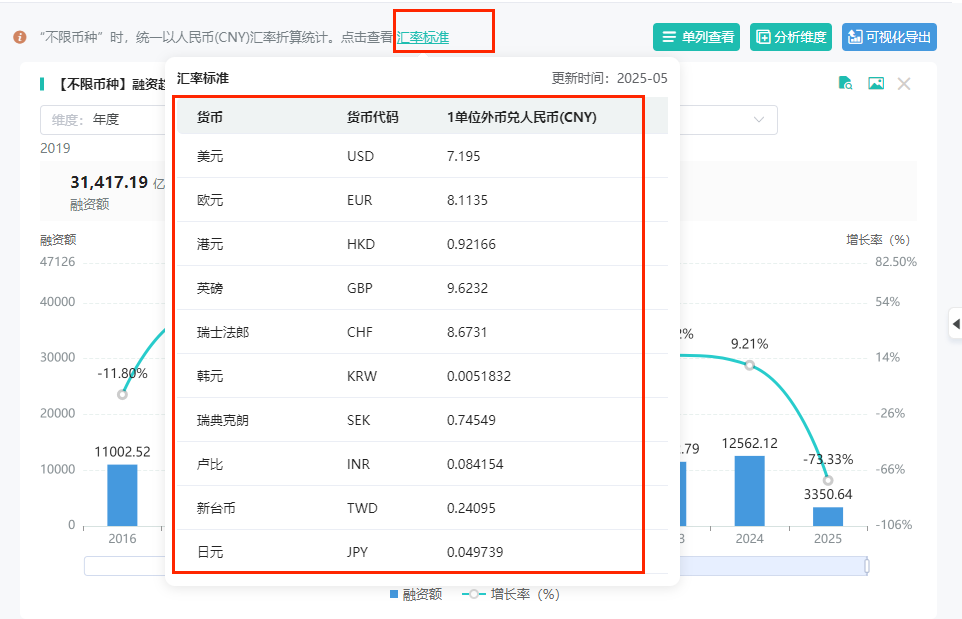Click the 2025 bar labeled 3350.64

click(x=828, y=517)
